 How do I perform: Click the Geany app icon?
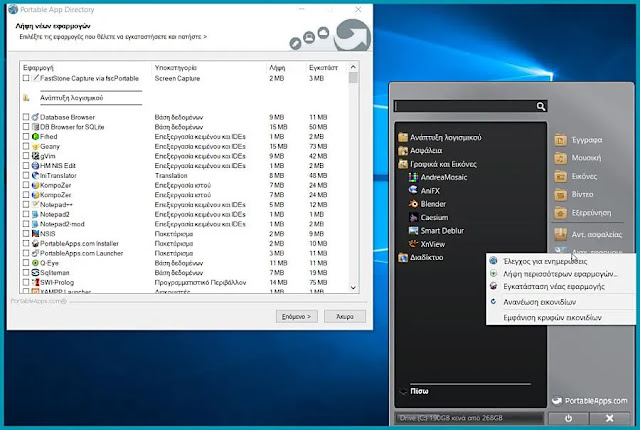click(36, 146)
